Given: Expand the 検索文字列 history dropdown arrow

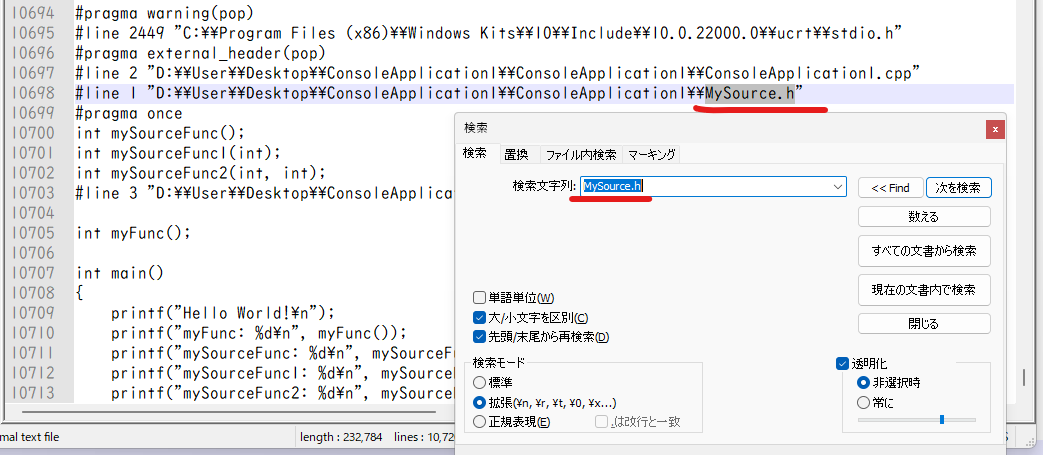Looking at the screenshot, I should tap(838, 187).
